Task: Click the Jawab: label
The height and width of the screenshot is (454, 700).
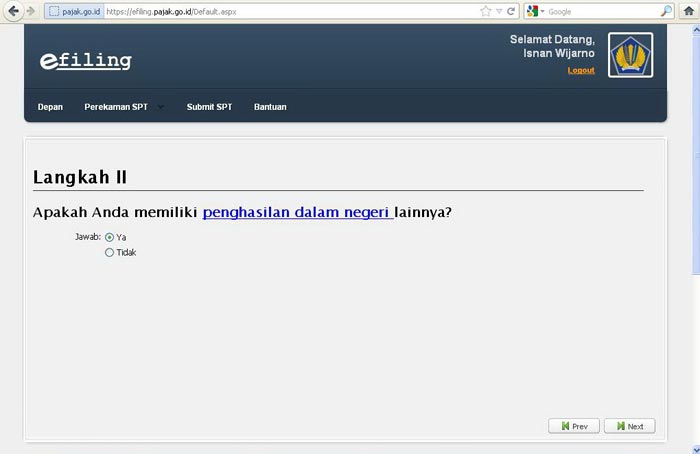Action: 88,237
